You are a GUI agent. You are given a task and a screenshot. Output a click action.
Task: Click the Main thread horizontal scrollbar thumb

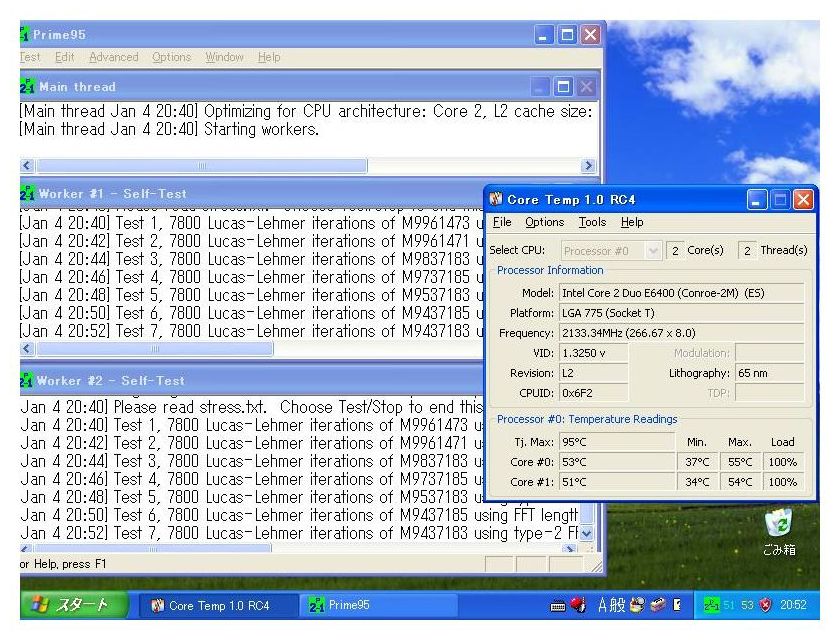pos(201,165)
